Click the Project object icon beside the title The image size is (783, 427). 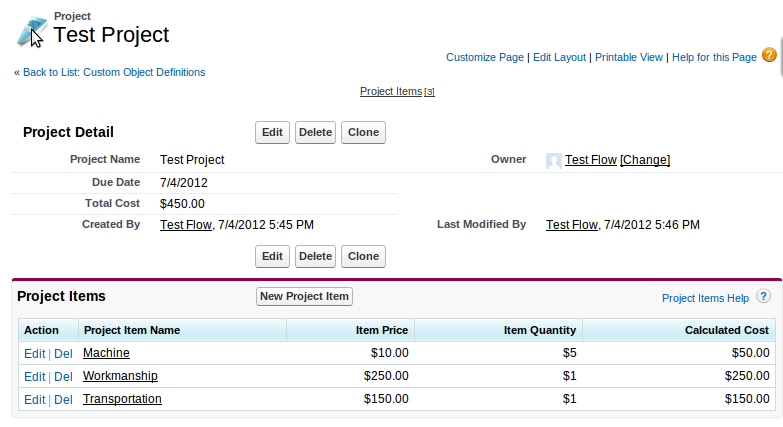[31, 32]
